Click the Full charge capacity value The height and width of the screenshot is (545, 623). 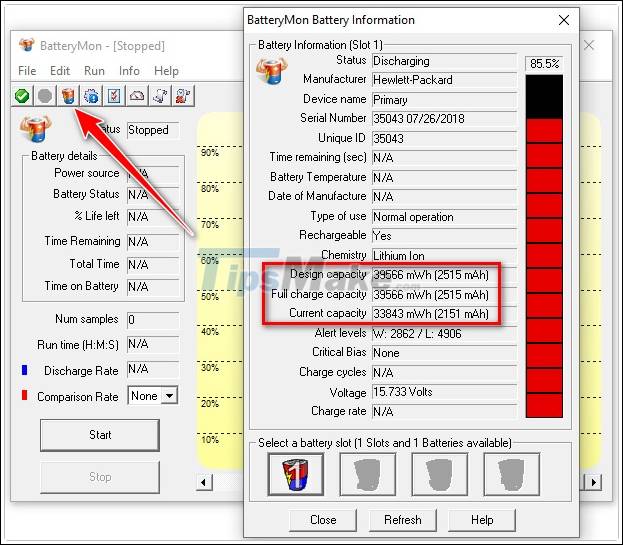click(444, 295)
